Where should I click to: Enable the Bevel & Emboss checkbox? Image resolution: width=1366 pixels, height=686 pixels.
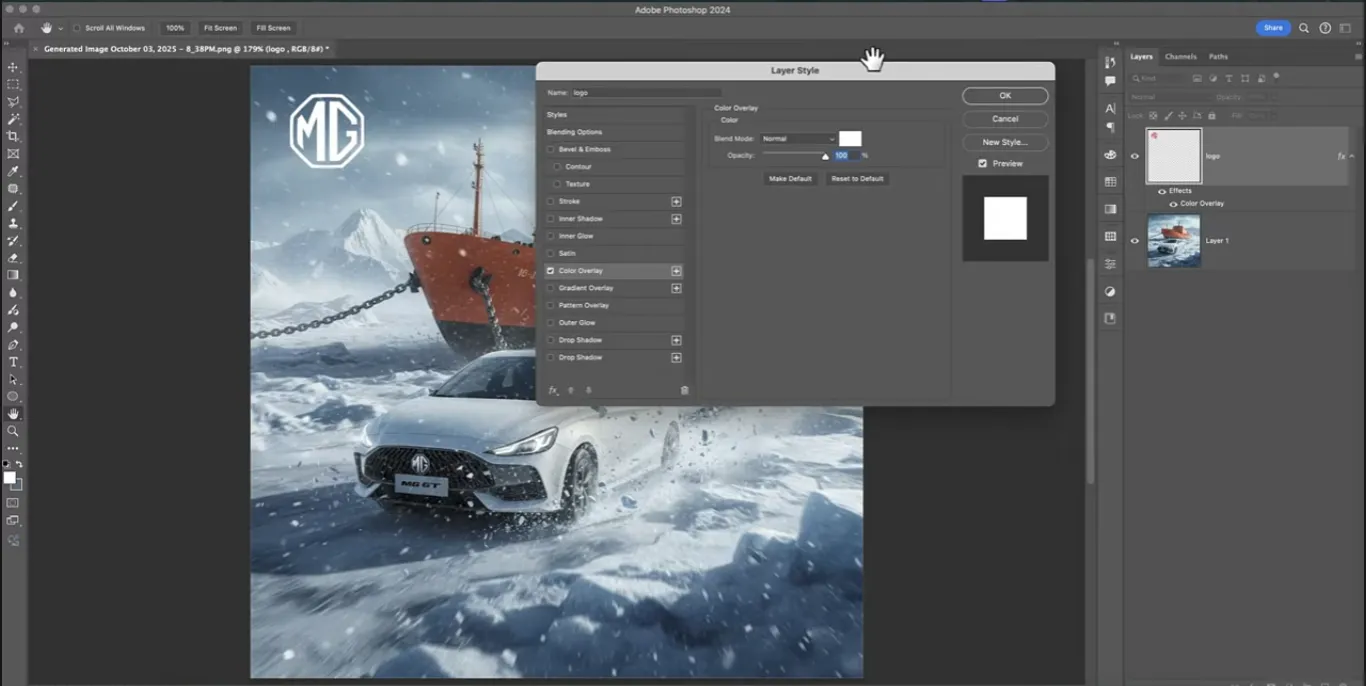[550, 149]
